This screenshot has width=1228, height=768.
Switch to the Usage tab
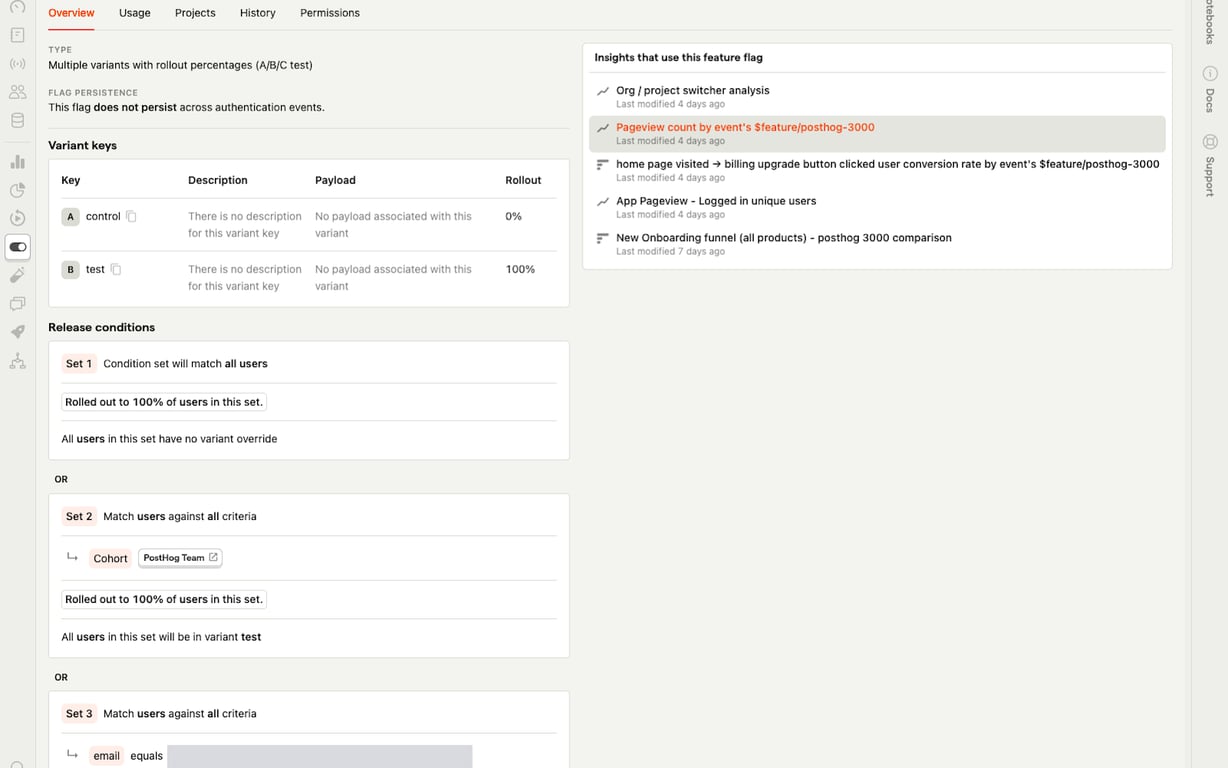[134, 13]
